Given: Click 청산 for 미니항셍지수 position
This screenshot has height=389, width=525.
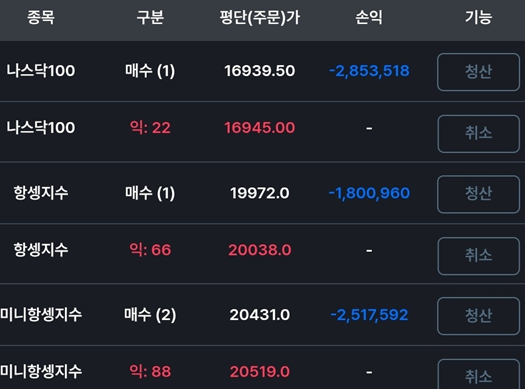Looking at the screenshot, I should point(478,316).
